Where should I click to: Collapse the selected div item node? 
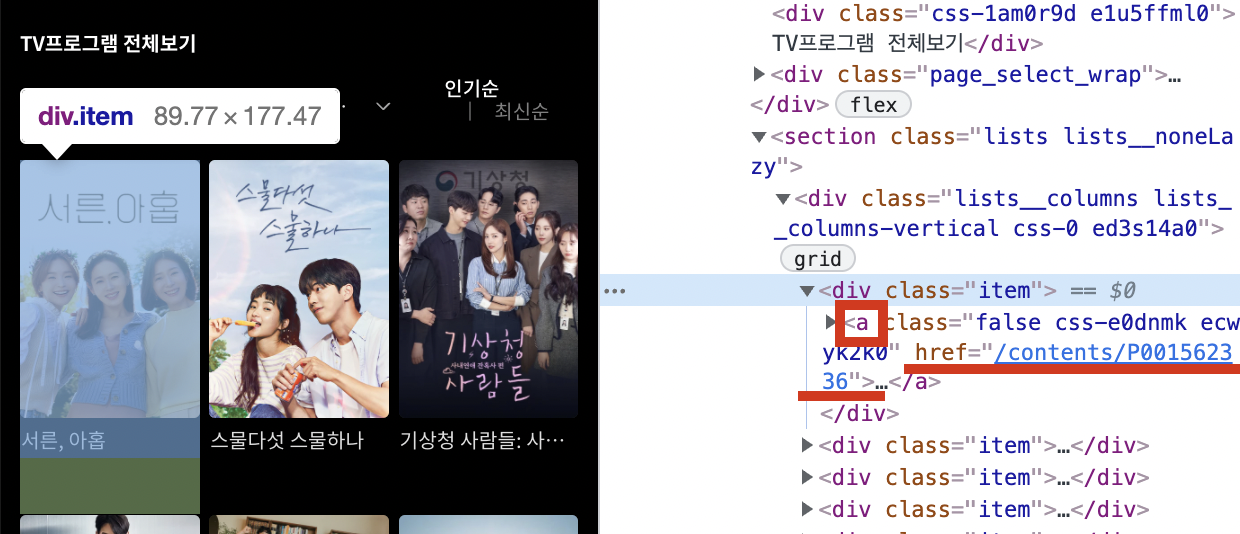807,291
